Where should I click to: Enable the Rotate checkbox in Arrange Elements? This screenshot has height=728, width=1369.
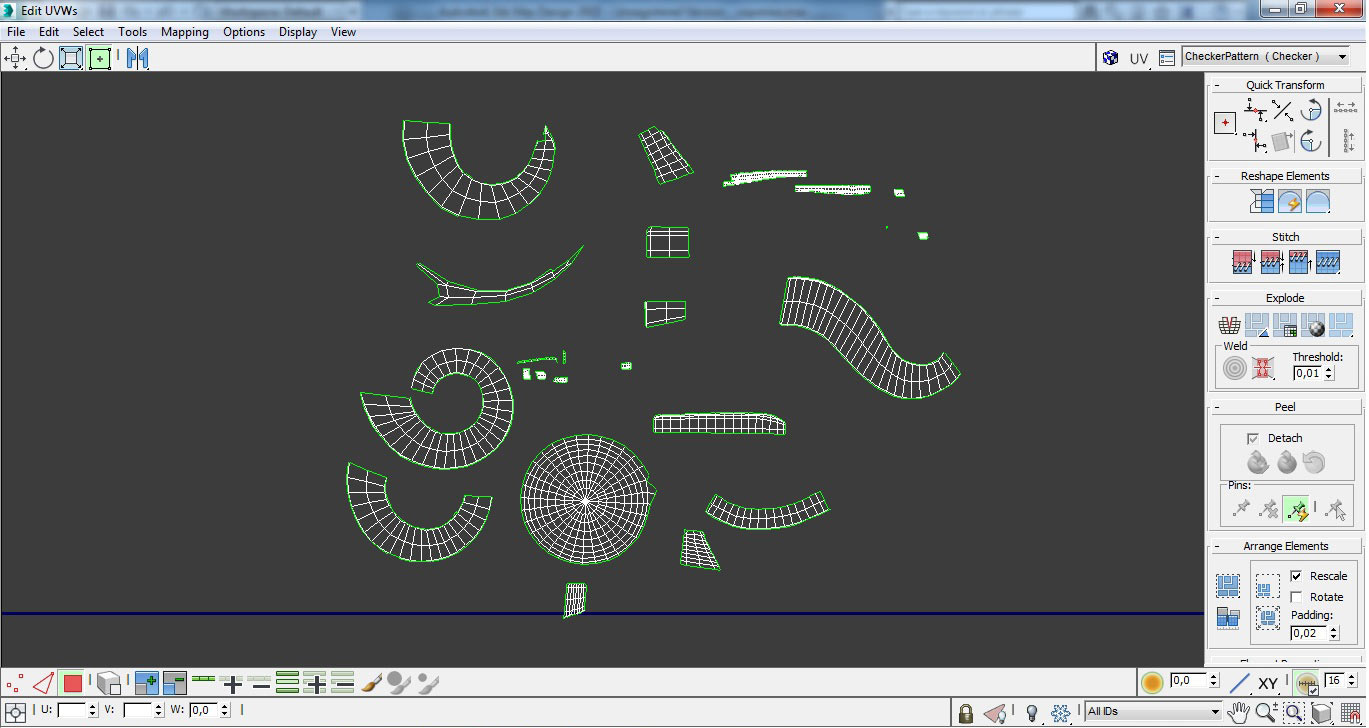point(1296,597)
